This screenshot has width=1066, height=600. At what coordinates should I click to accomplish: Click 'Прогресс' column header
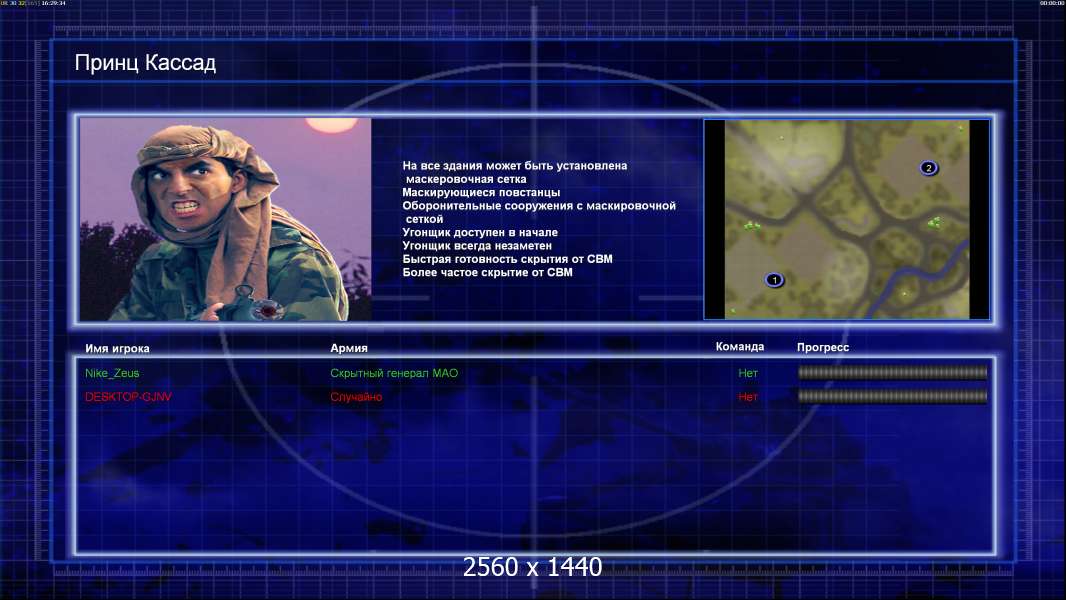pos(823,347)
